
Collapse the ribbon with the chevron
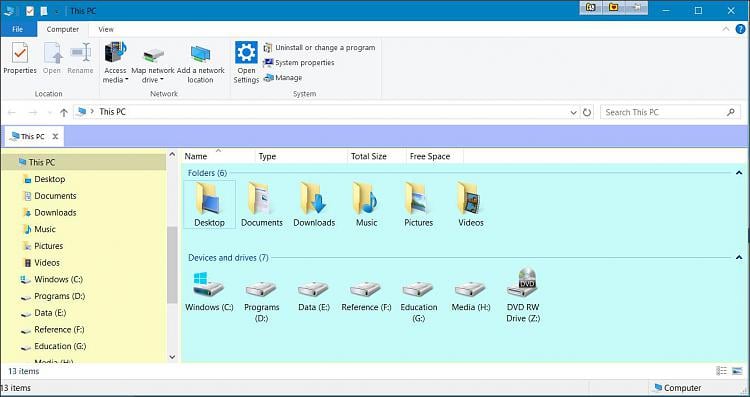(x=726, y=29)
